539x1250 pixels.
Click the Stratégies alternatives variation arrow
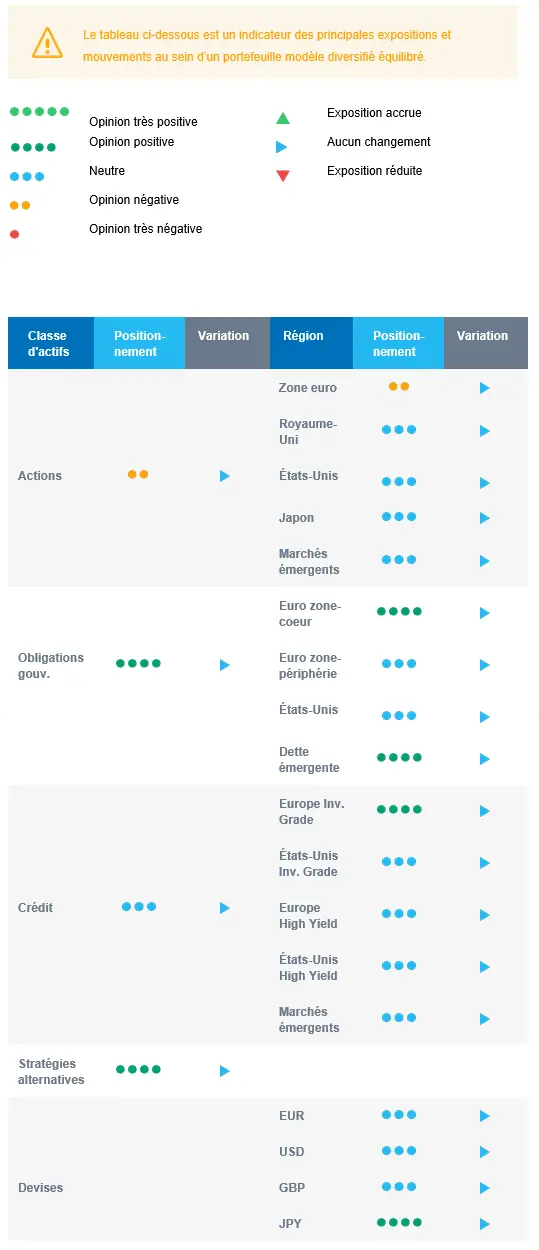(x=225, y=1071)
